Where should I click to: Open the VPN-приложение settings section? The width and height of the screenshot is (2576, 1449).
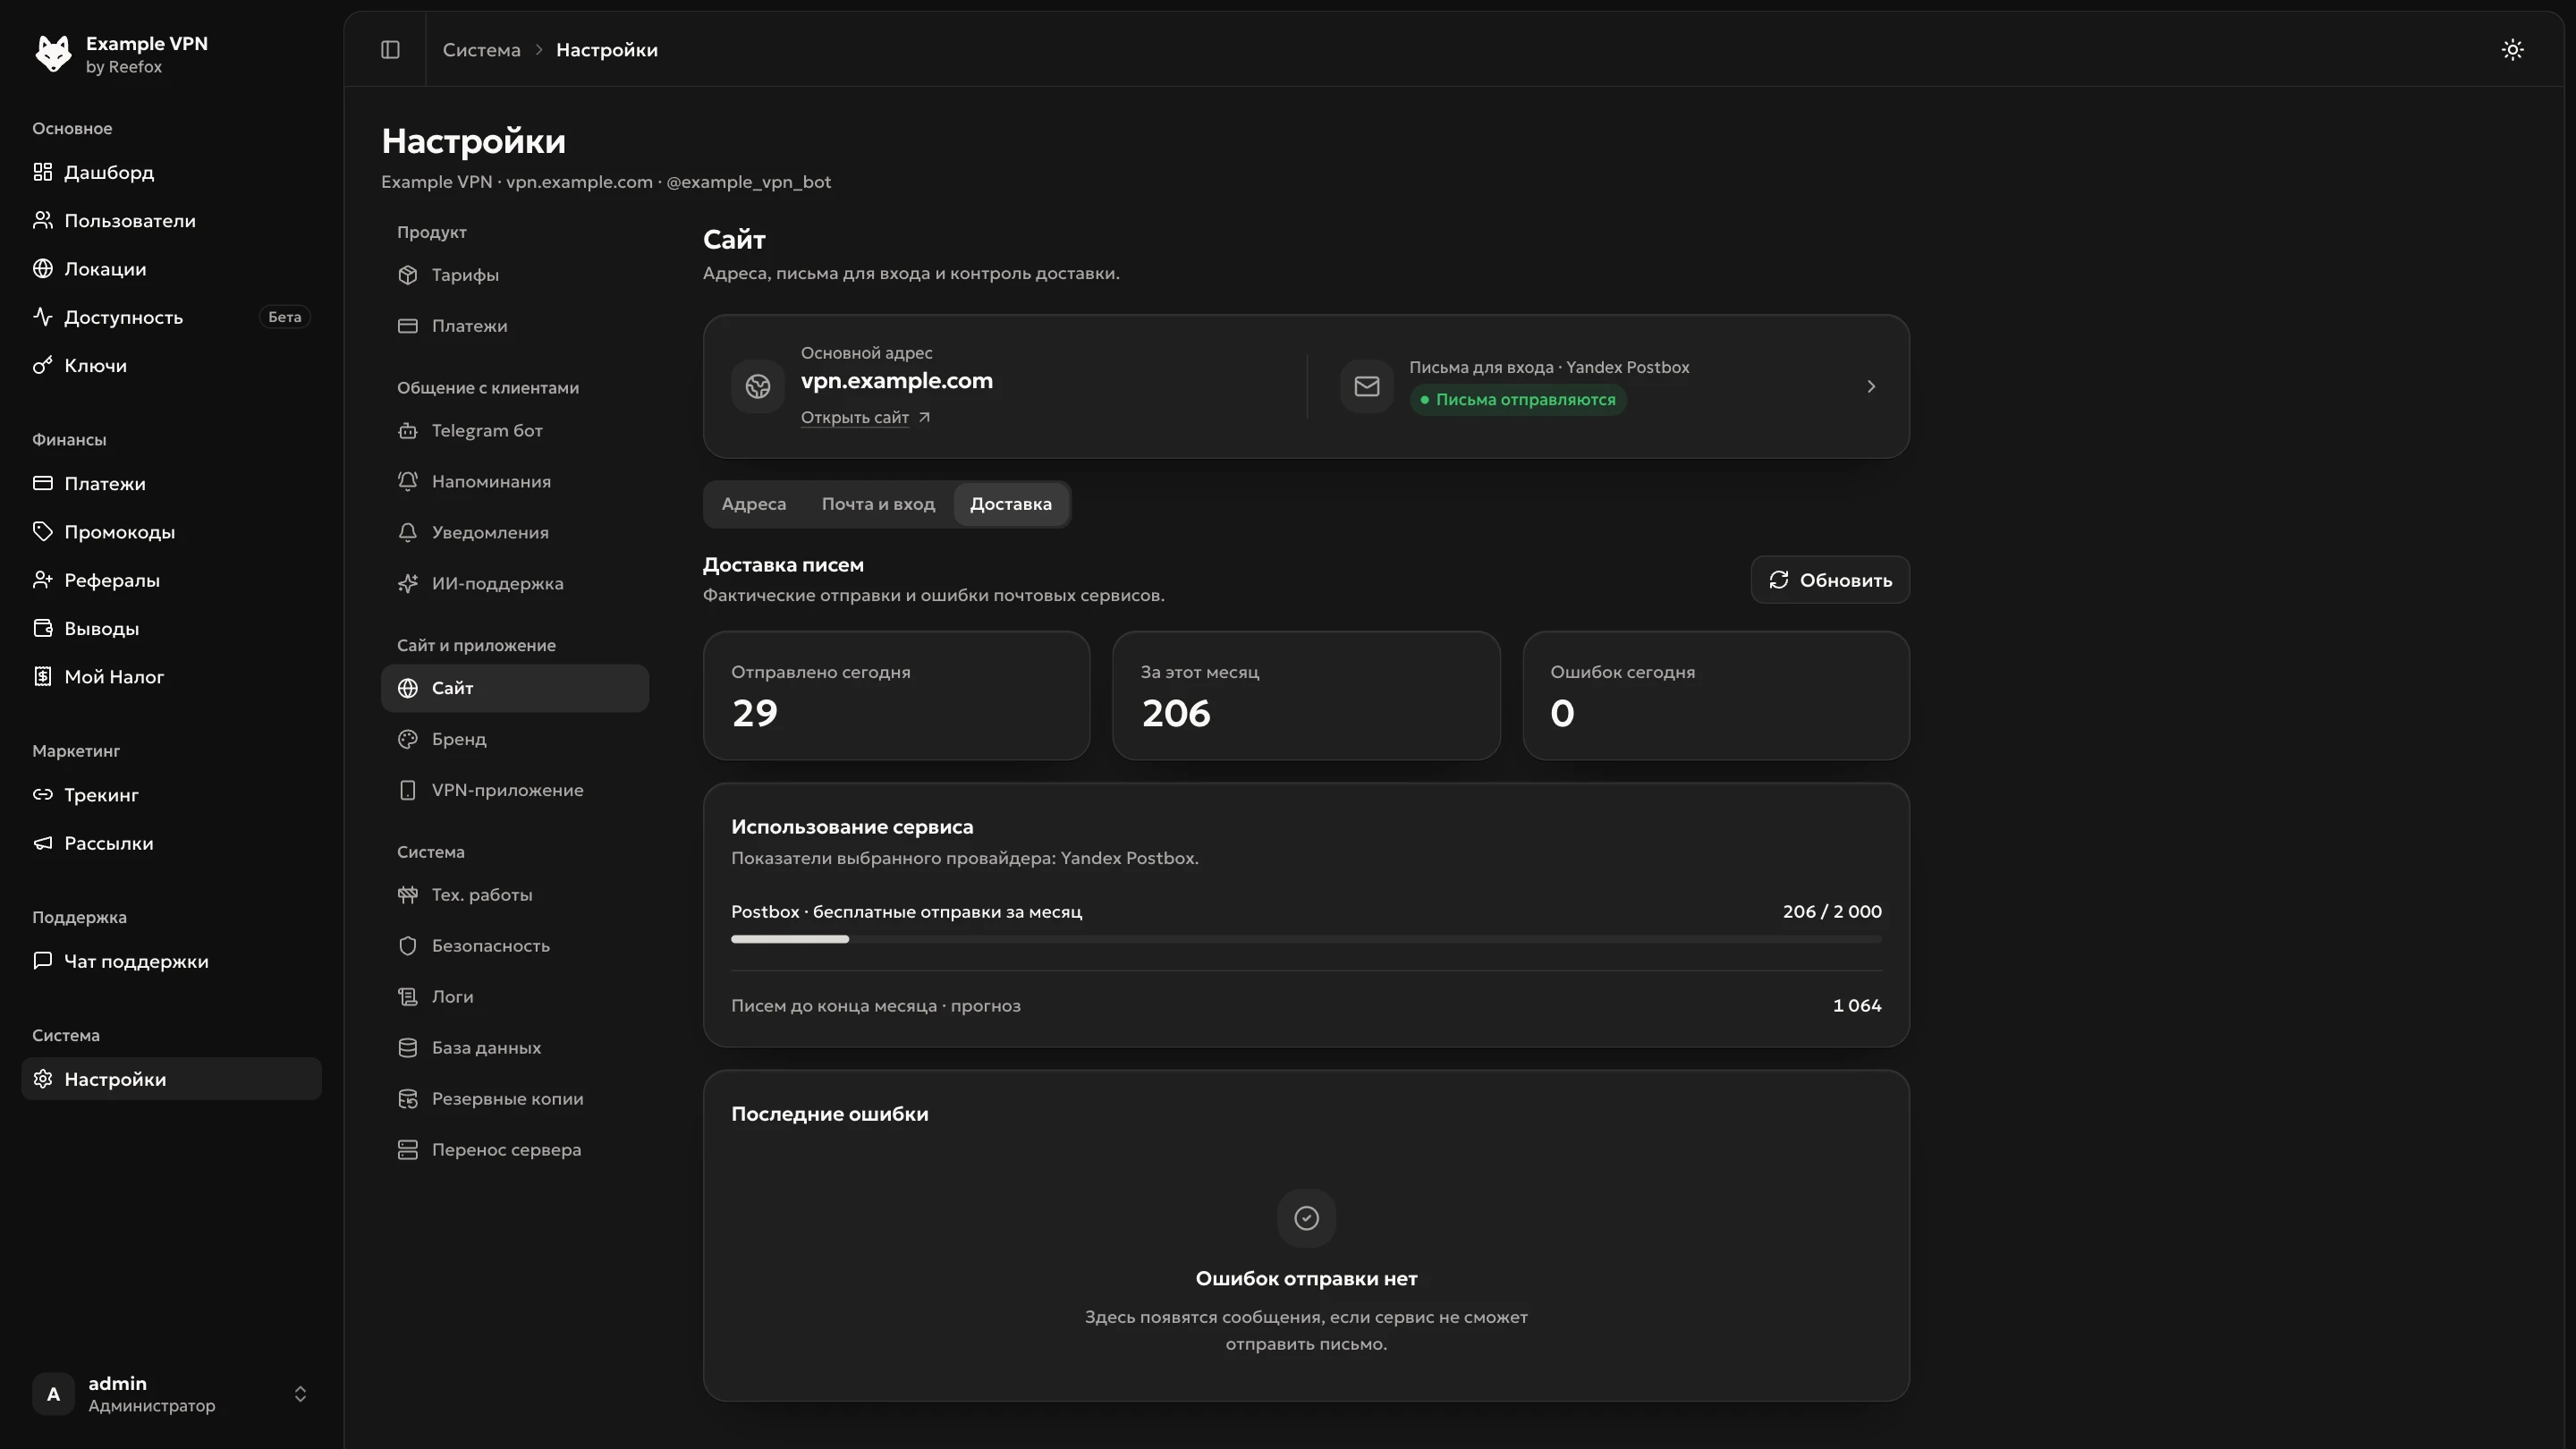(515, 790)
